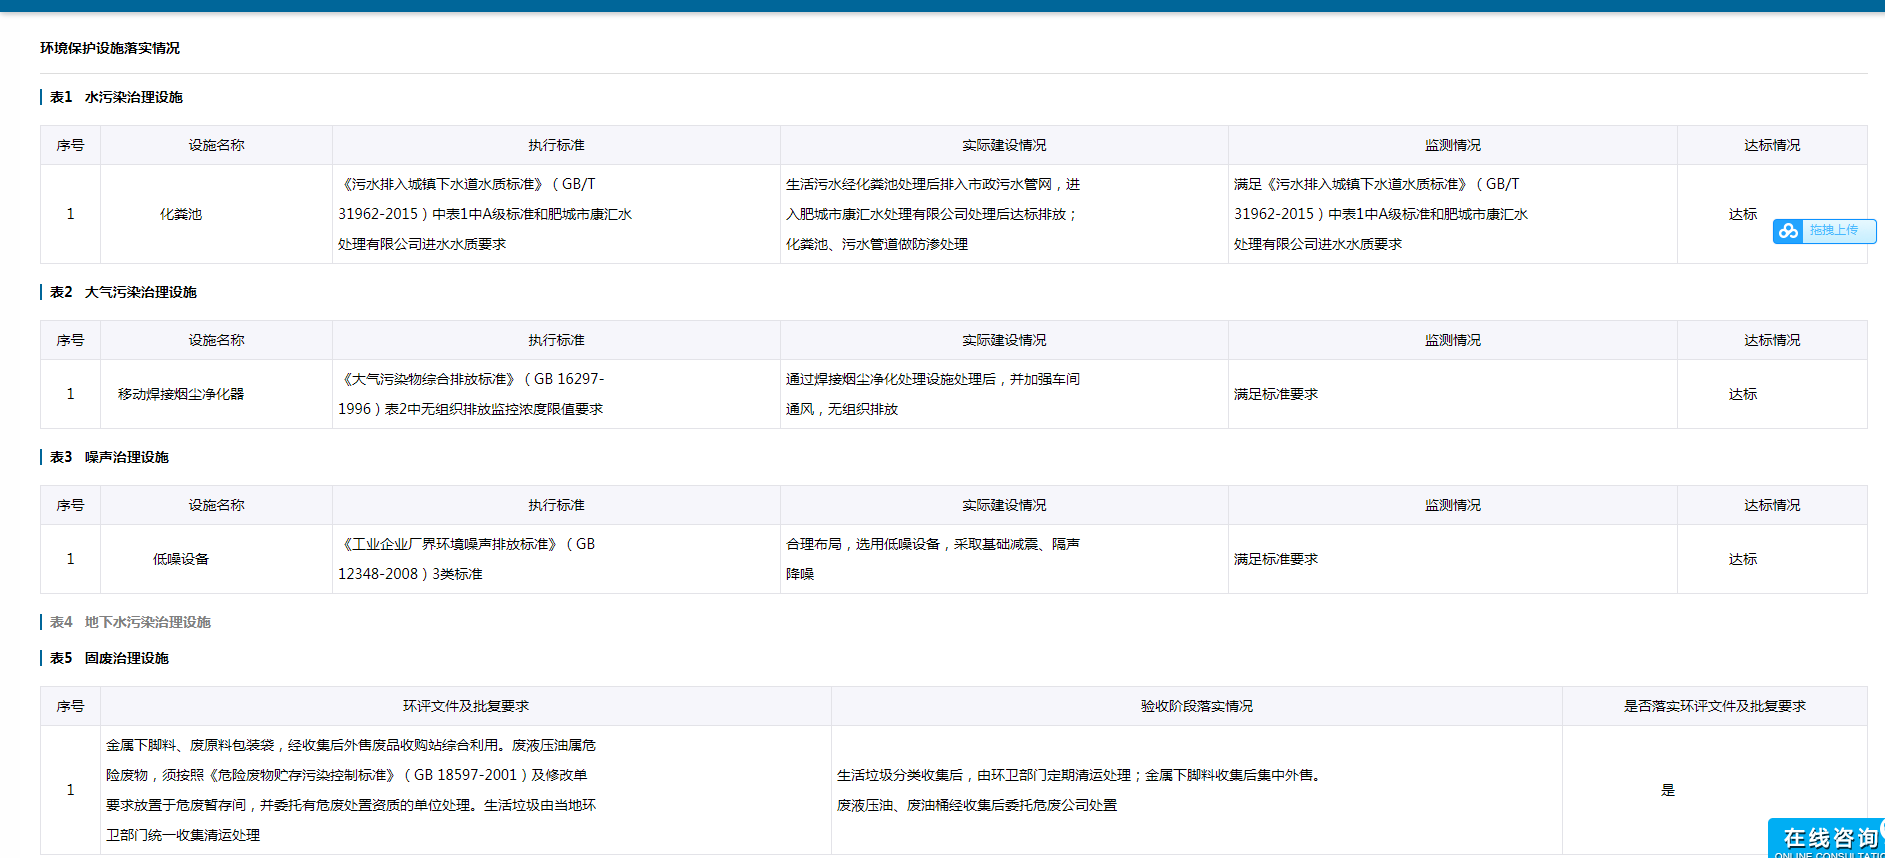Click 验收阶段落实情况 column header
The image size is (1885, 858).
coord(1196,706)
